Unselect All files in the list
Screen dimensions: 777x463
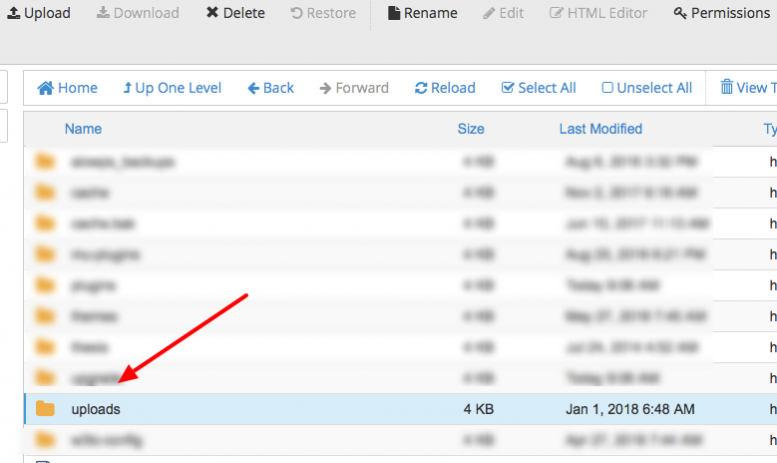(647, 88)
